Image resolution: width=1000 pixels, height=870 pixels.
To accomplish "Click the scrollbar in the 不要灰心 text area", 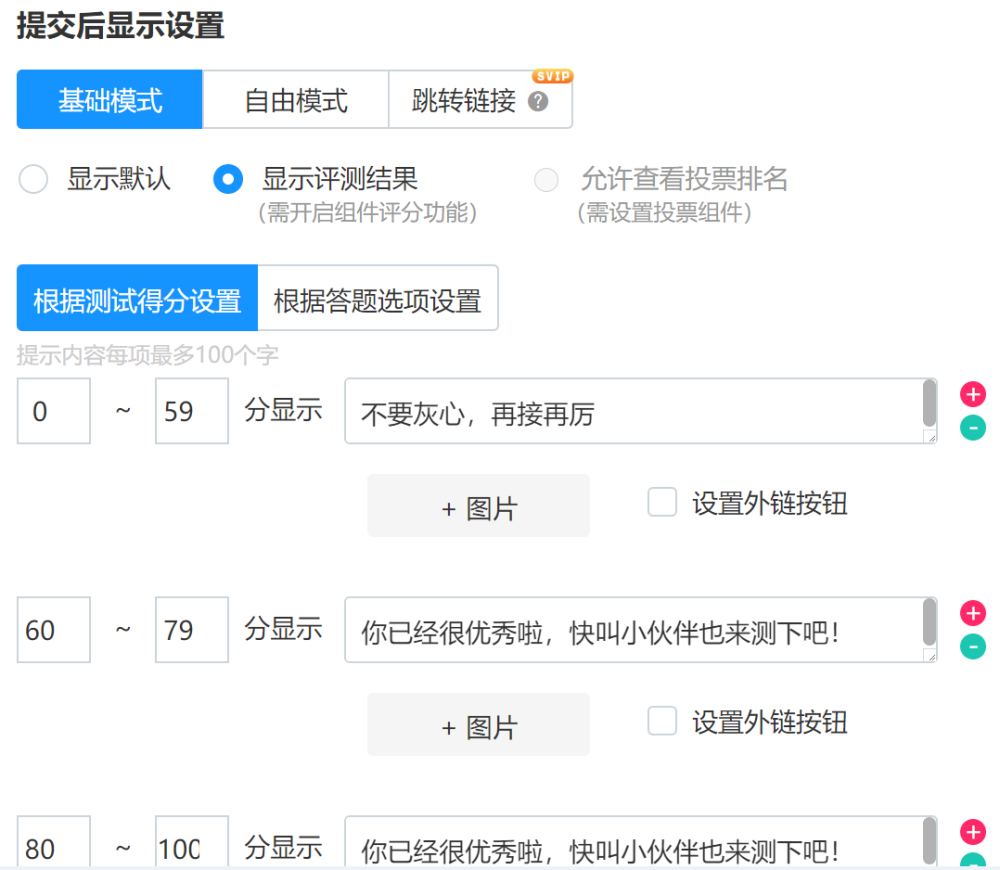I will pos(930,403).
